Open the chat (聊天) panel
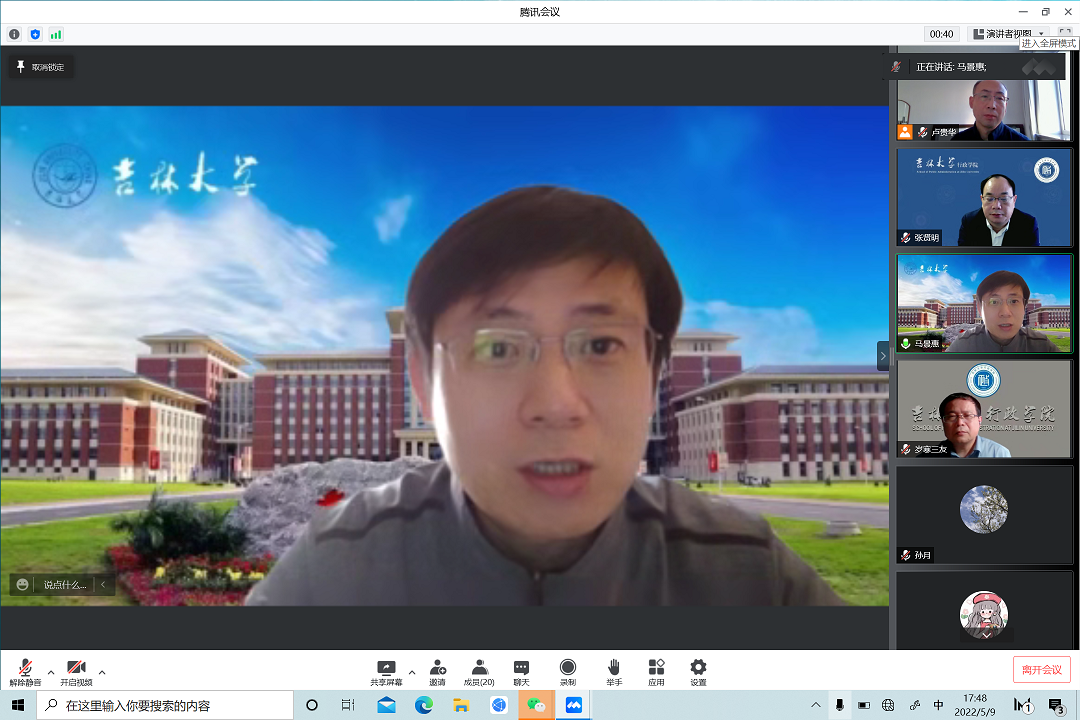 521,671
